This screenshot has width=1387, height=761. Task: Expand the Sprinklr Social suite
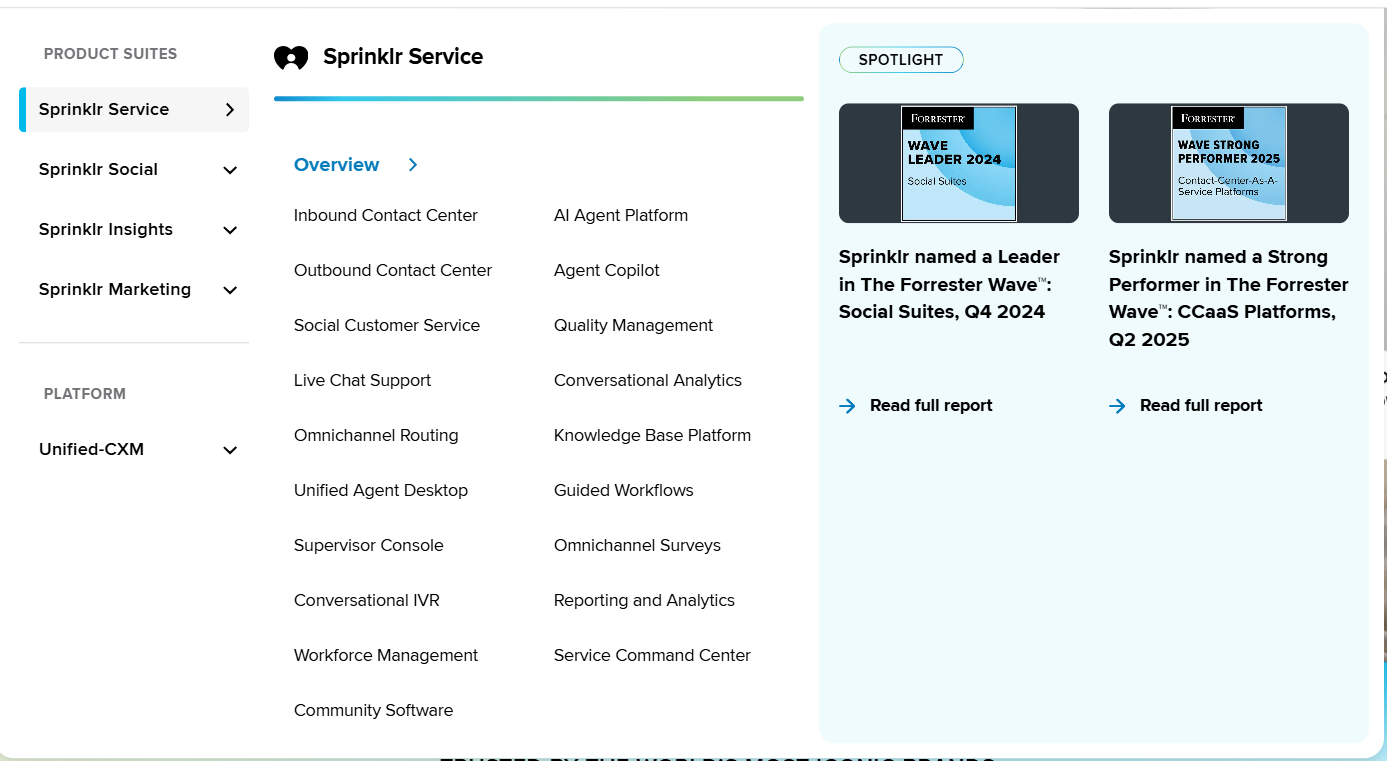(x=230, y=170)
